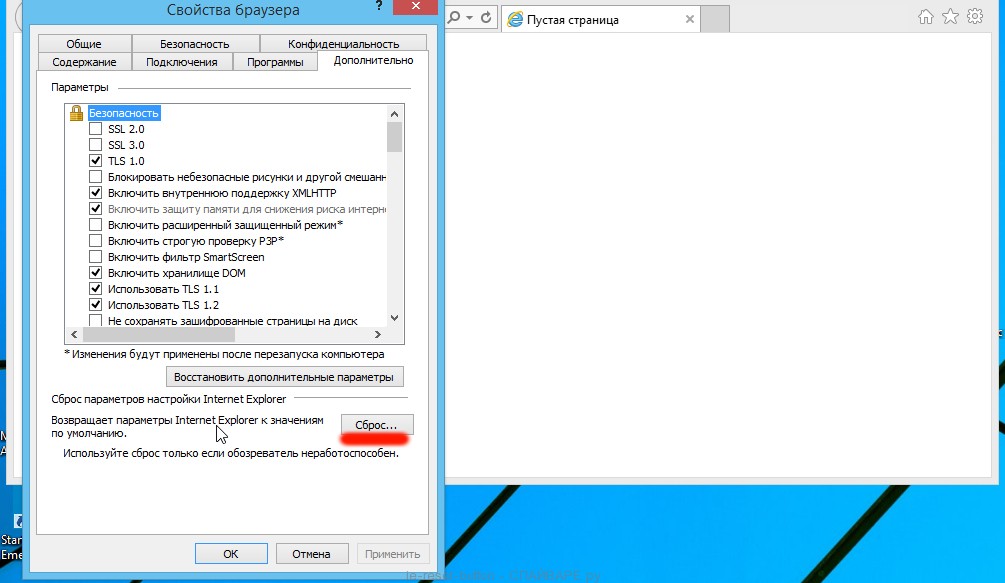Close the Свойства браузера dialog
Screen dimensions: 1005x583
[x=415, y=6]
